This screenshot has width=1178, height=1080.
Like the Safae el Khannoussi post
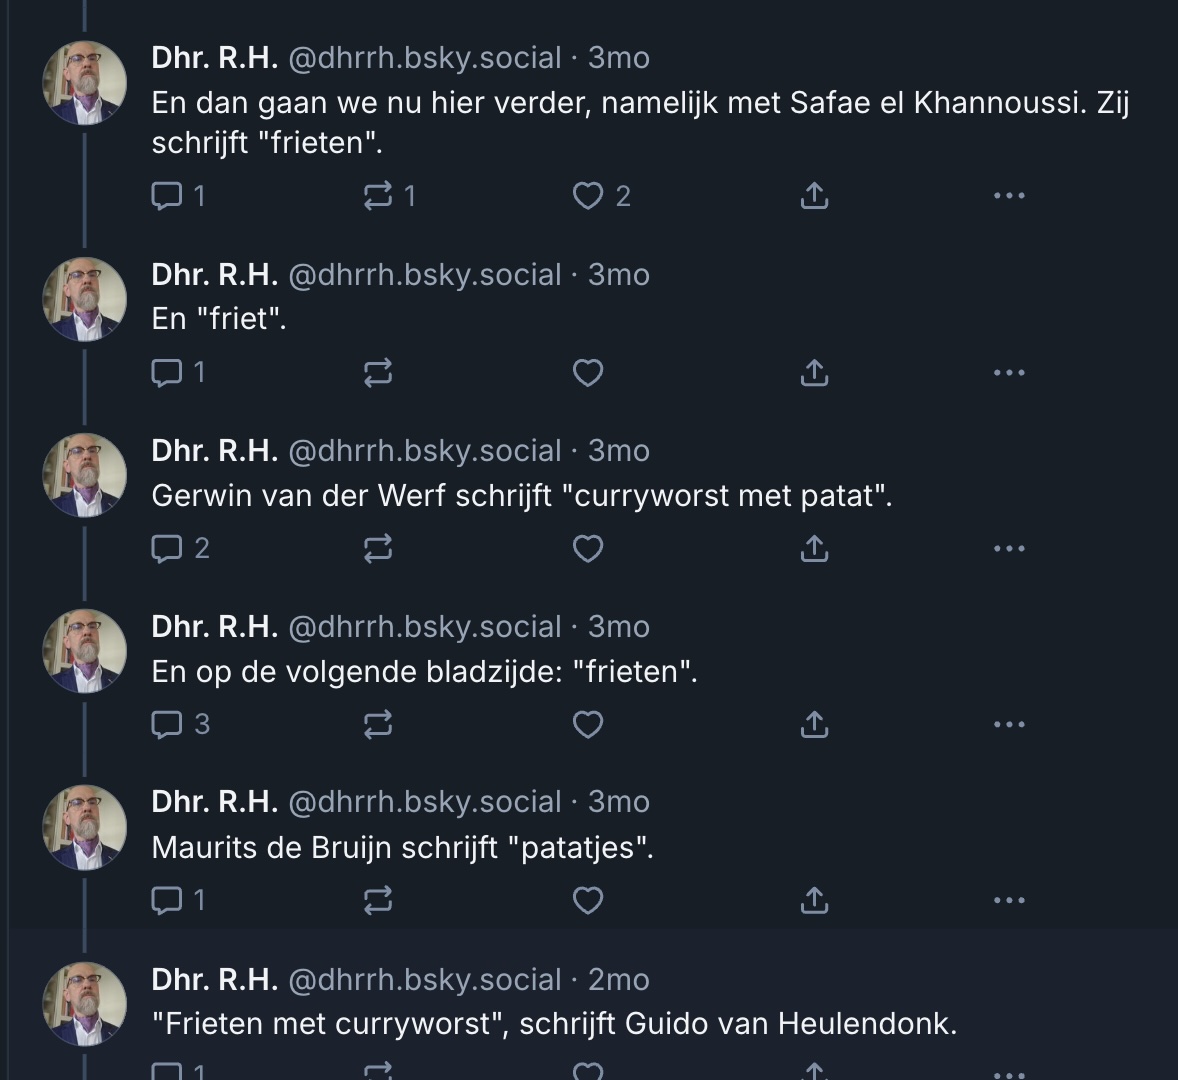coord(588,196)
